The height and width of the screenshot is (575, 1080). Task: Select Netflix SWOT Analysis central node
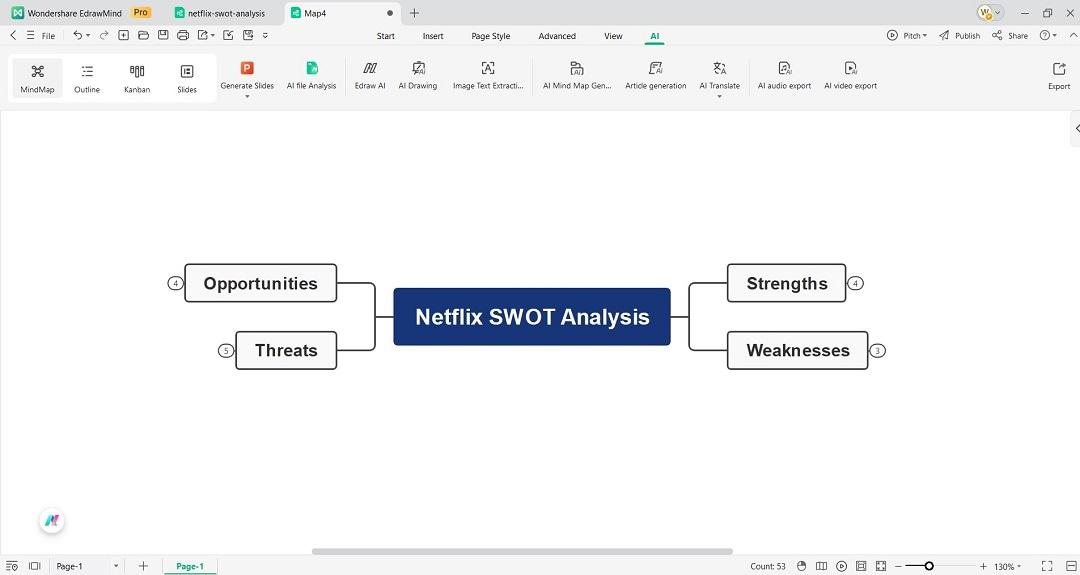tap(532, 317)
